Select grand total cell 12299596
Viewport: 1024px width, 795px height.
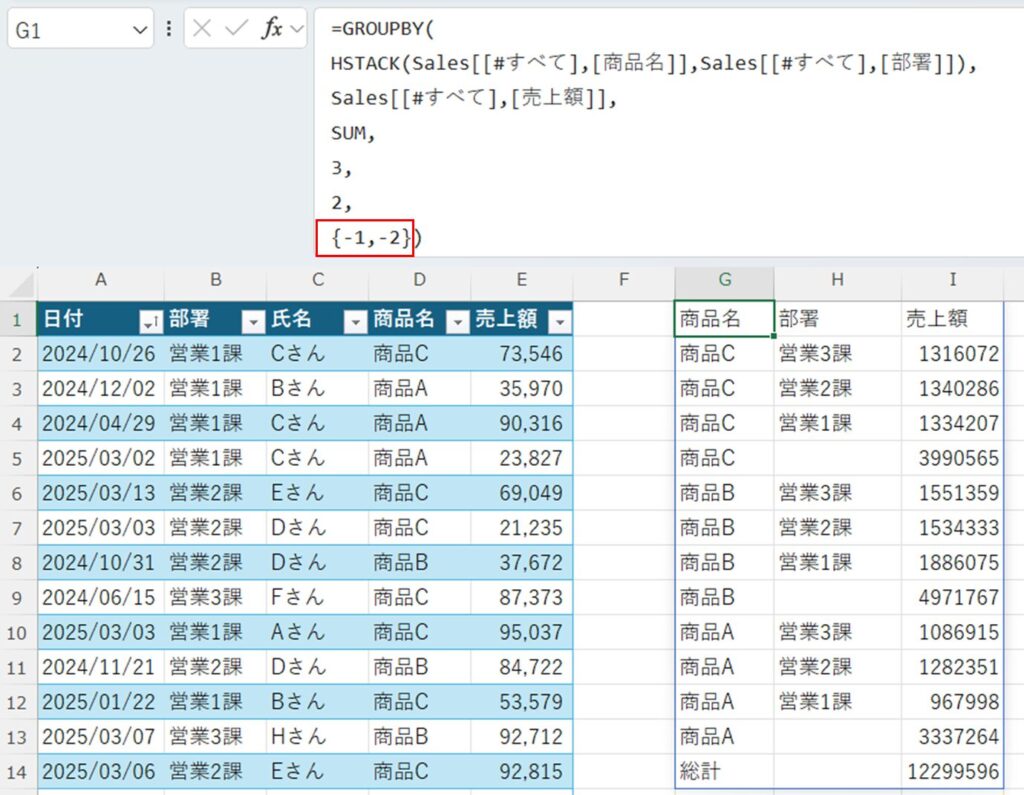953,771
